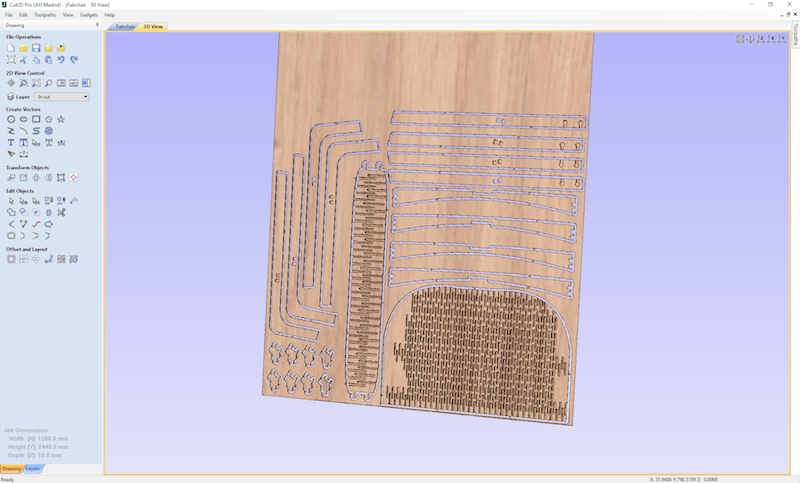Switch to the Layers bottom tab
800x483 pixels.
click(x=33, y=469)
